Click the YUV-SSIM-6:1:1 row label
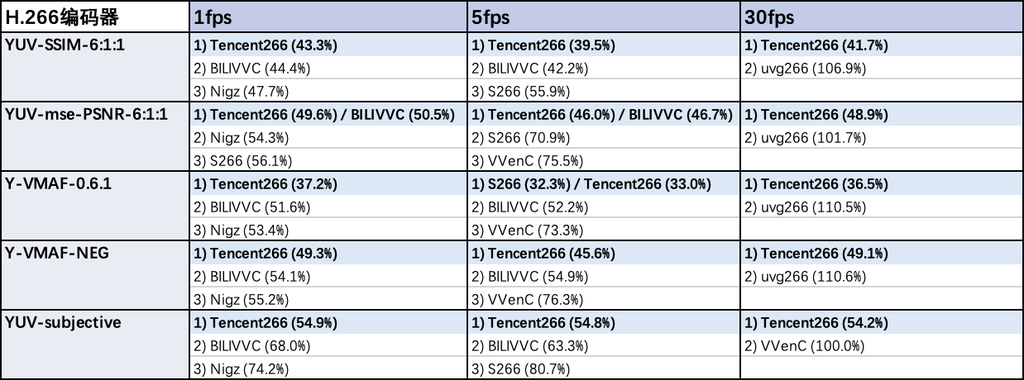 click(95, 68)
